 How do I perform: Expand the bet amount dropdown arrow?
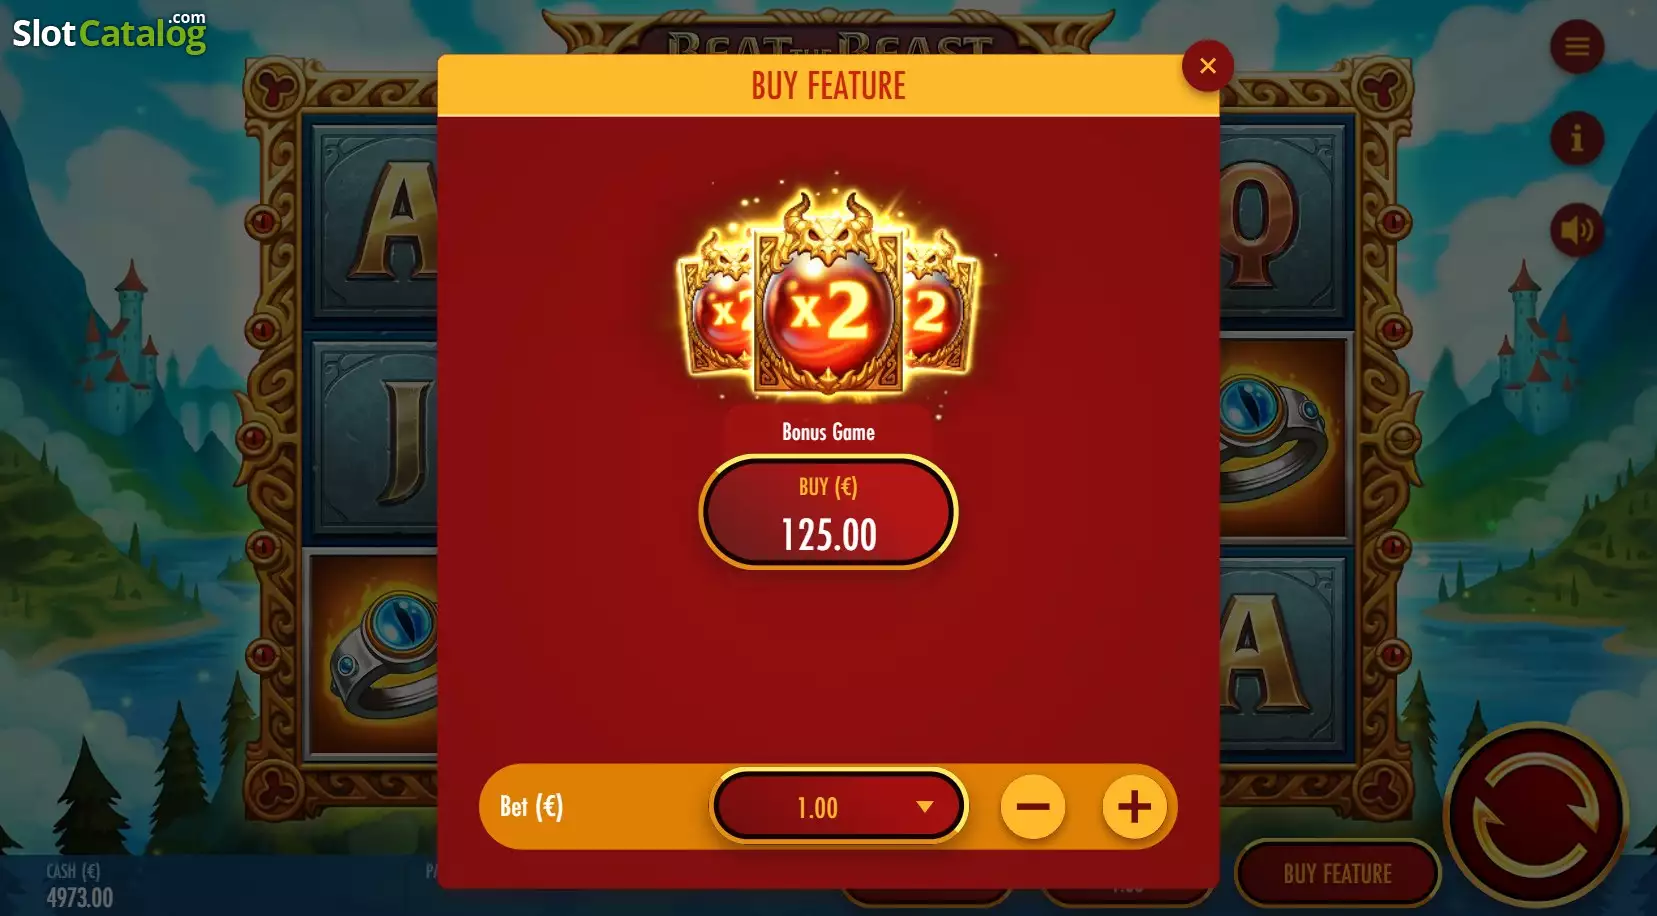coord(925,807)
